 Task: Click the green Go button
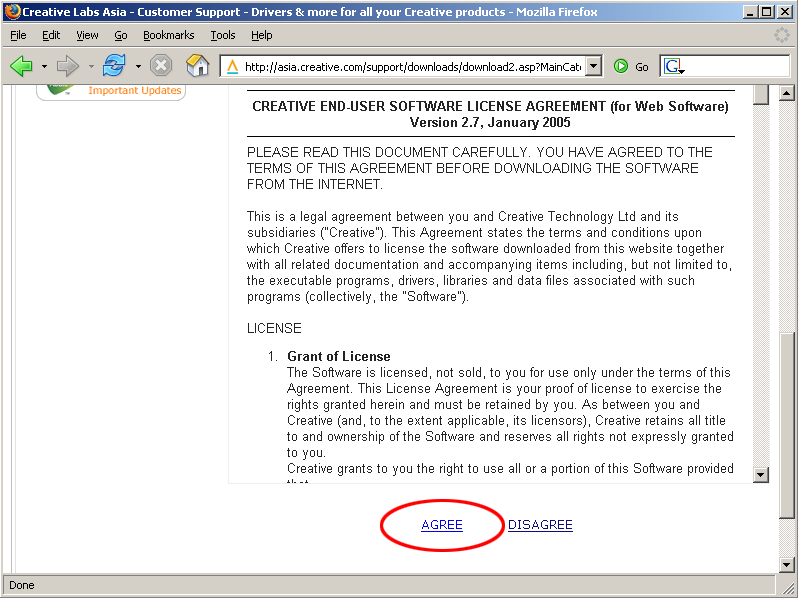pyautogui.click(x=631, y=67)
